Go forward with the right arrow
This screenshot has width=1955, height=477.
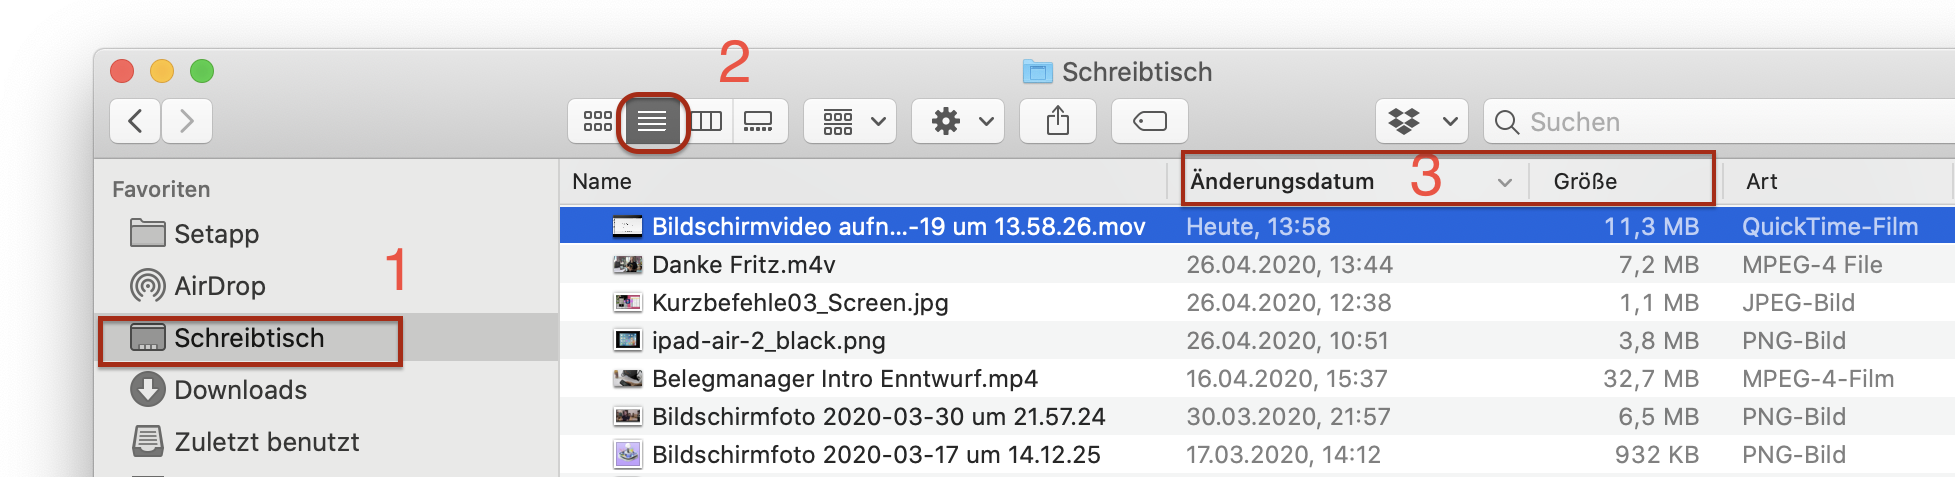tap(186, 121)
